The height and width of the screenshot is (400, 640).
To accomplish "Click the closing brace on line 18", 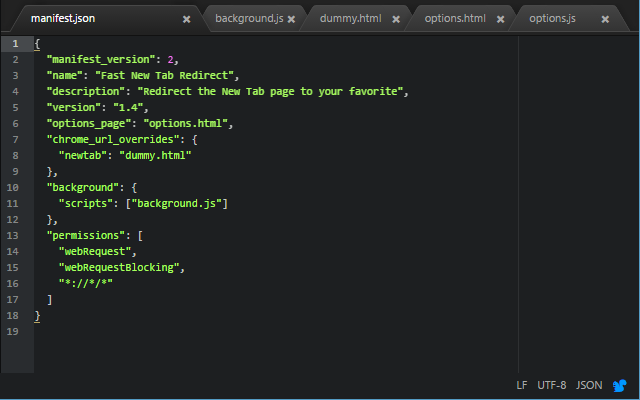I will coord(37,316).
